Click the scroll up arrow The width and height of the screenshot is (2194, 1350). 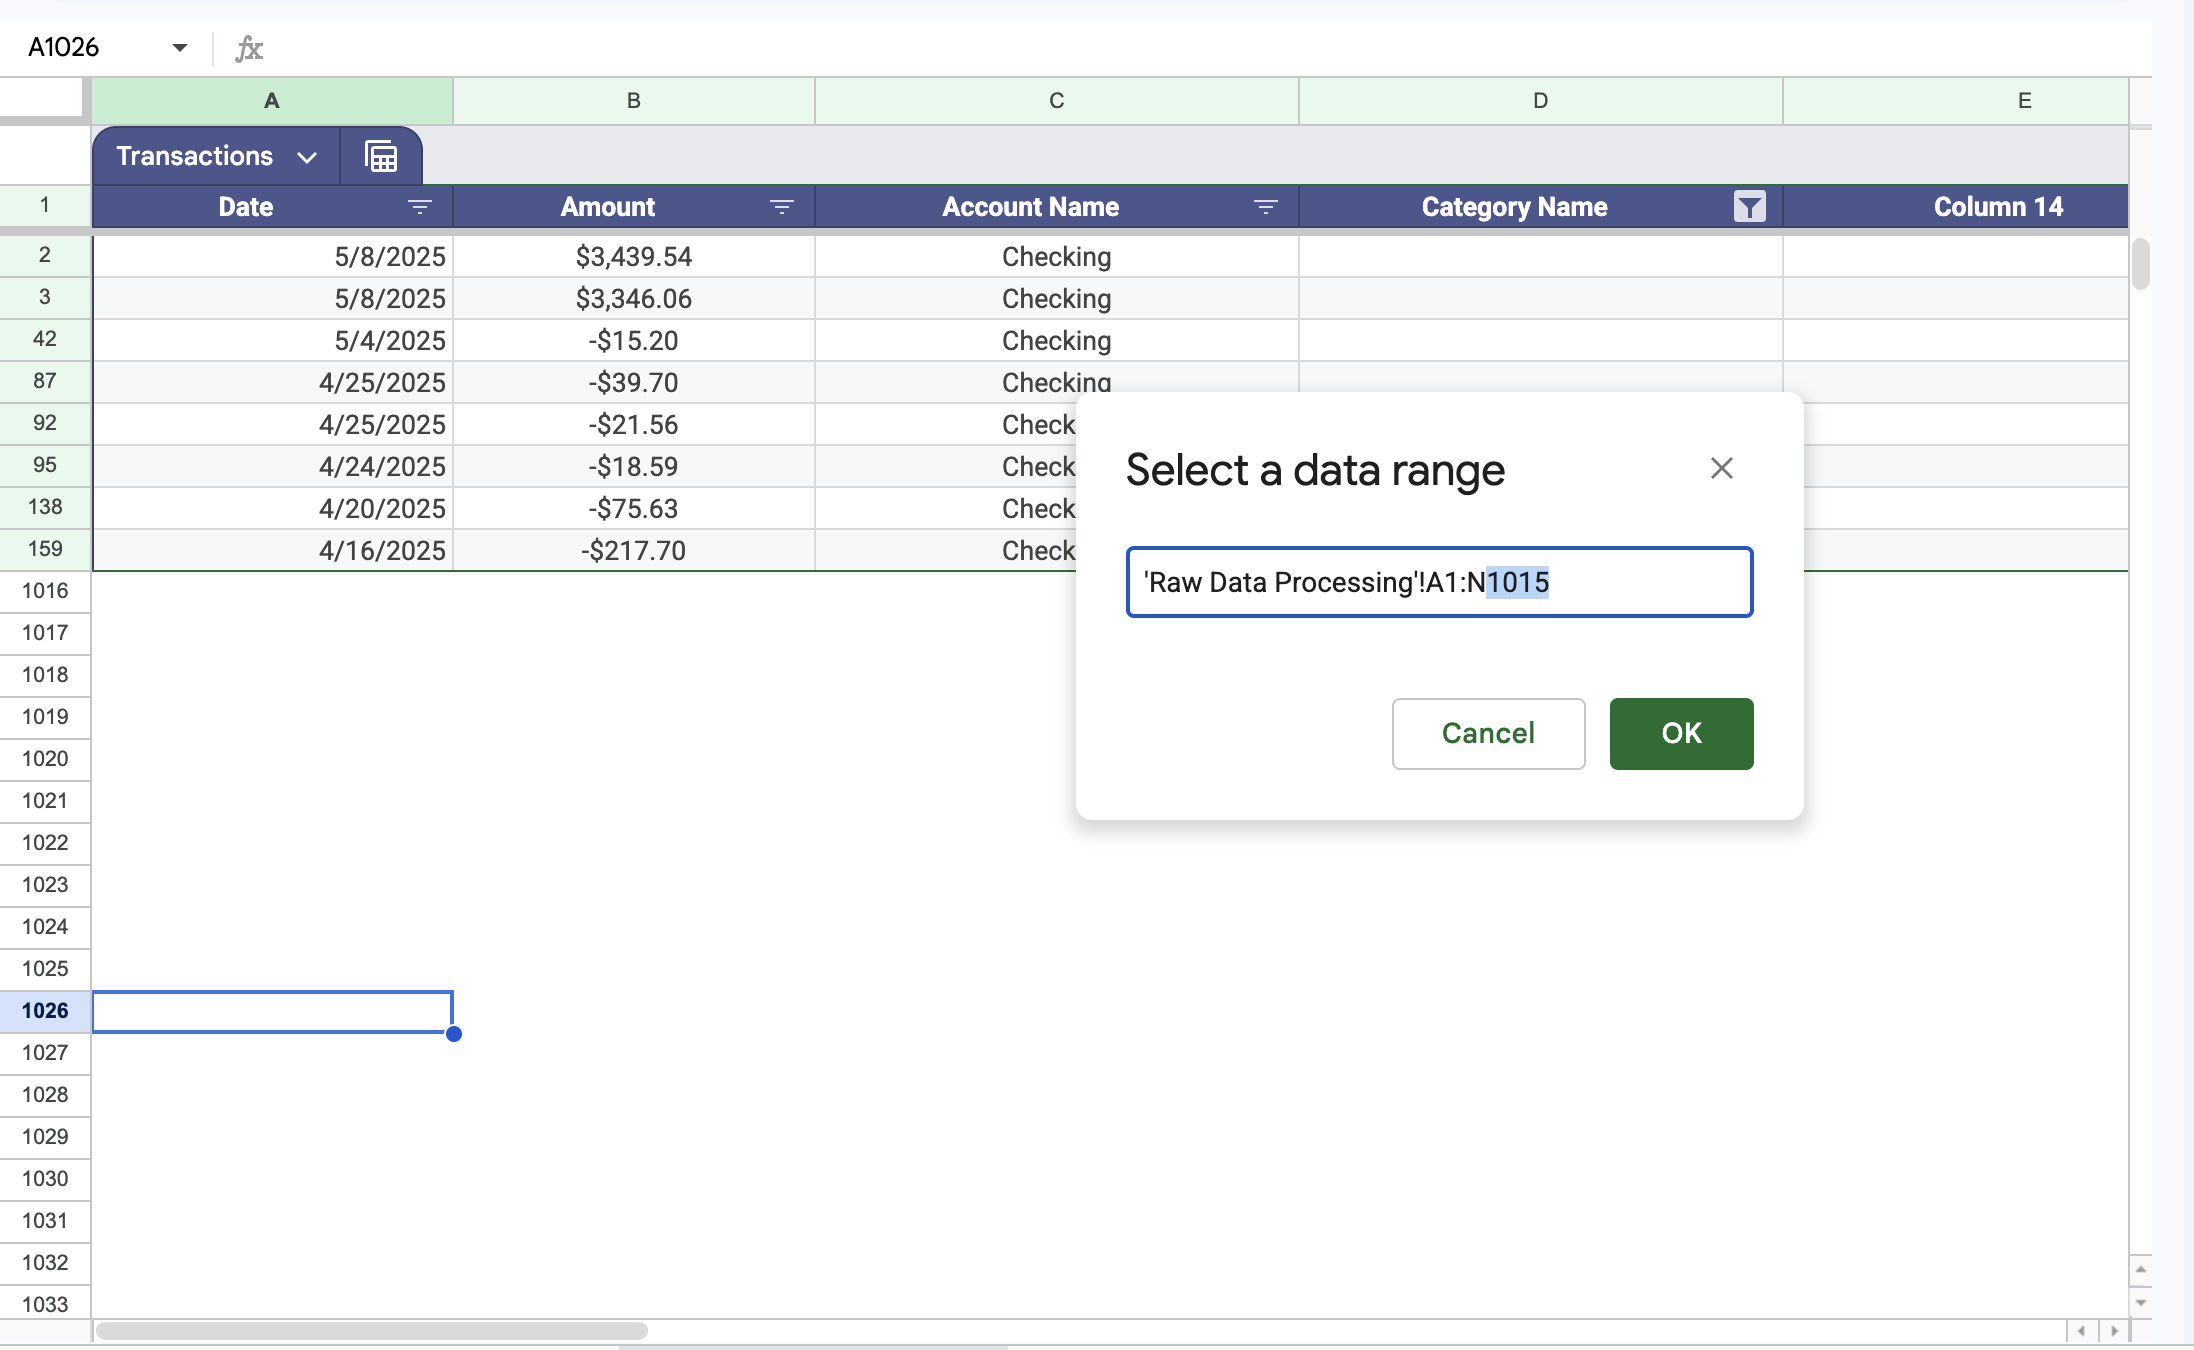(2140, 1269)
